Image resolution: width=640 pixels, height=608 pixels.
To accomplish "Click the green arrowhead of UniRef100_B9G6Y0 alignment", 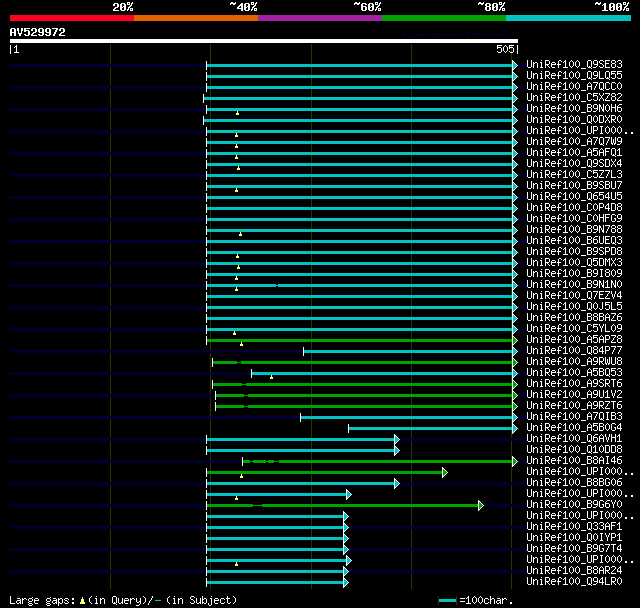I will (481, 506).
